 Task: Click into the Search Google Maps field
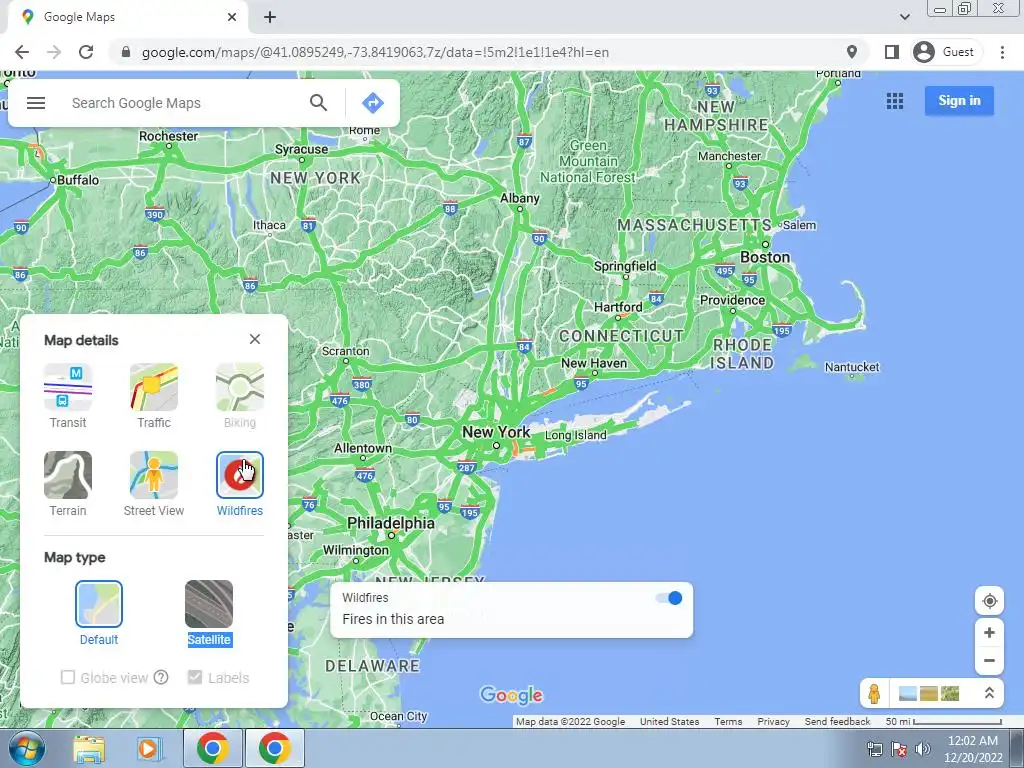click(183, 103)
